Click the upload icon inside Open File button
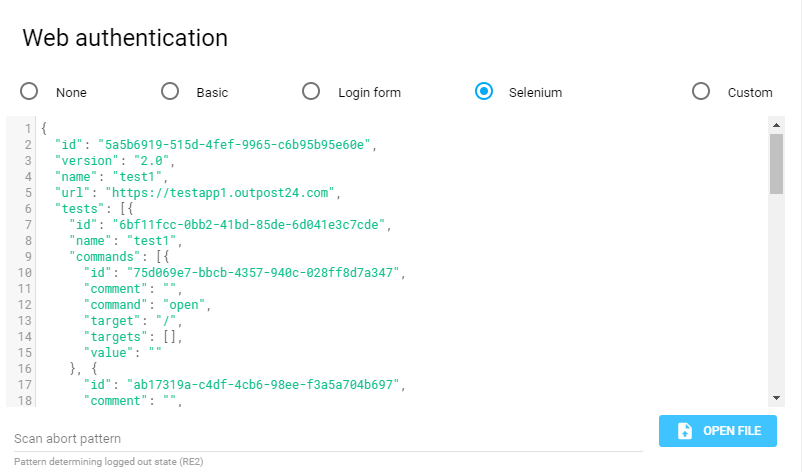 click(x=685, y=431)
